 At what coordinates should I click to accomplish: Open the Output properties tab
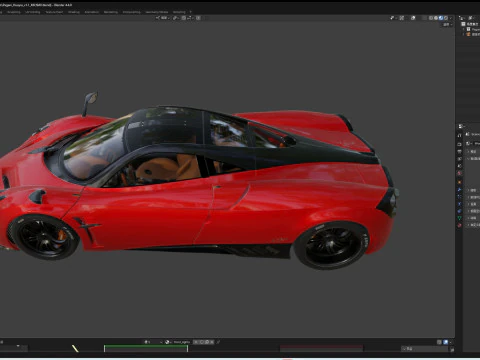click(x=460, y=152)
